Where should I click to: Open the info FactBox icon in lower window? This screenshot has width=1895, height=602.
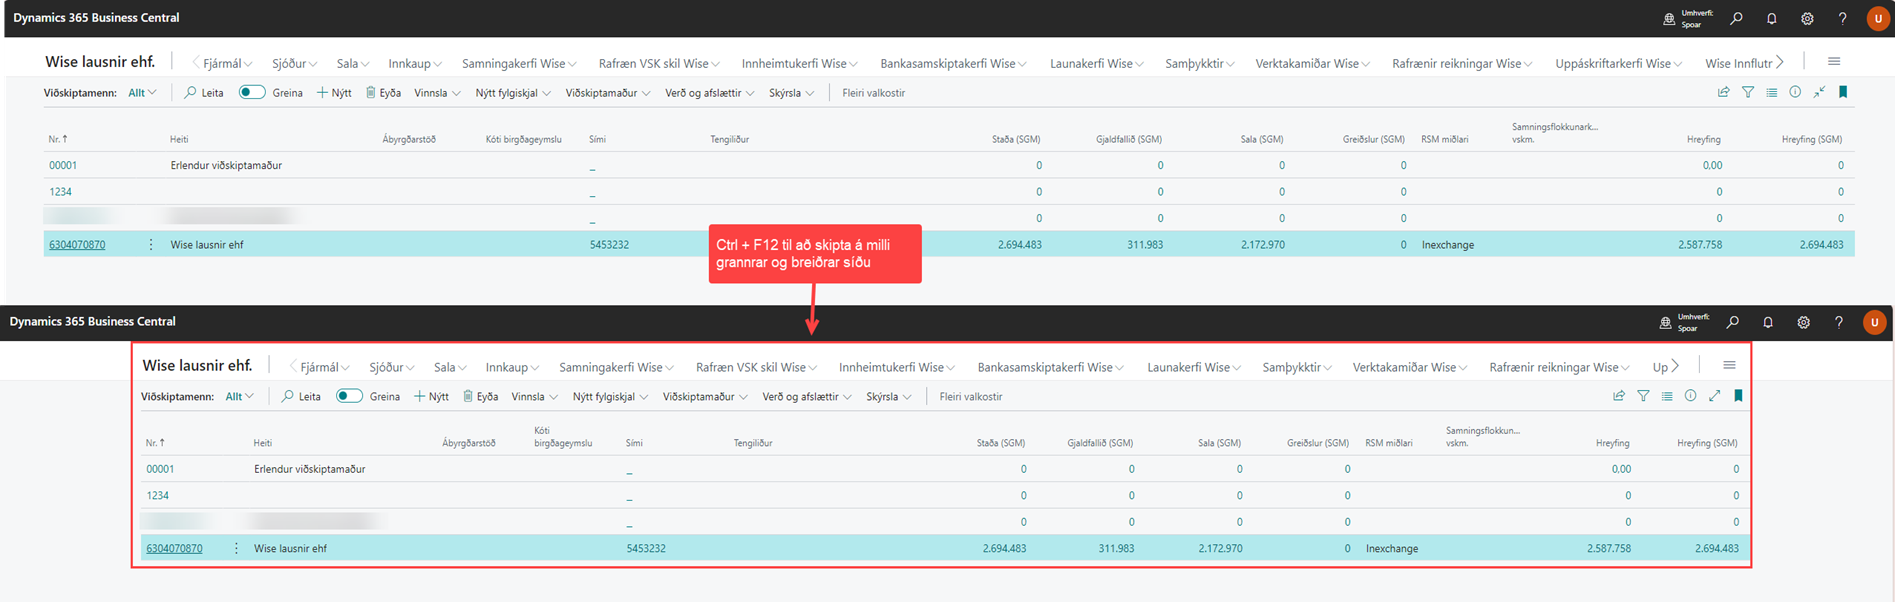(1690, 396)
